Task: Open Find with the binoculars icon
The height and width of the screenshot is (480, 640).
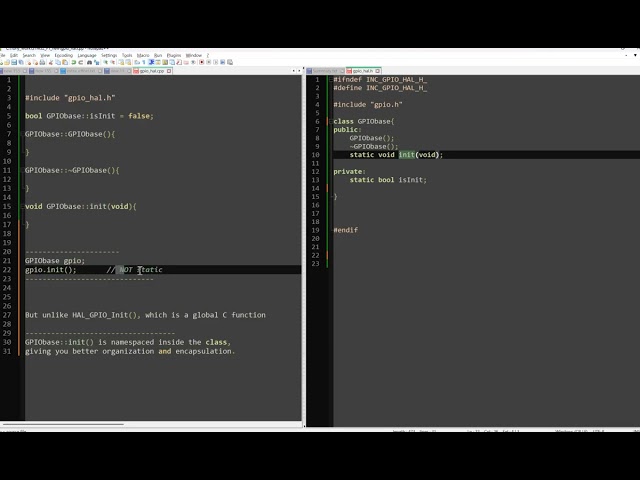Action: pyautogui.click(x=89, y=62)
